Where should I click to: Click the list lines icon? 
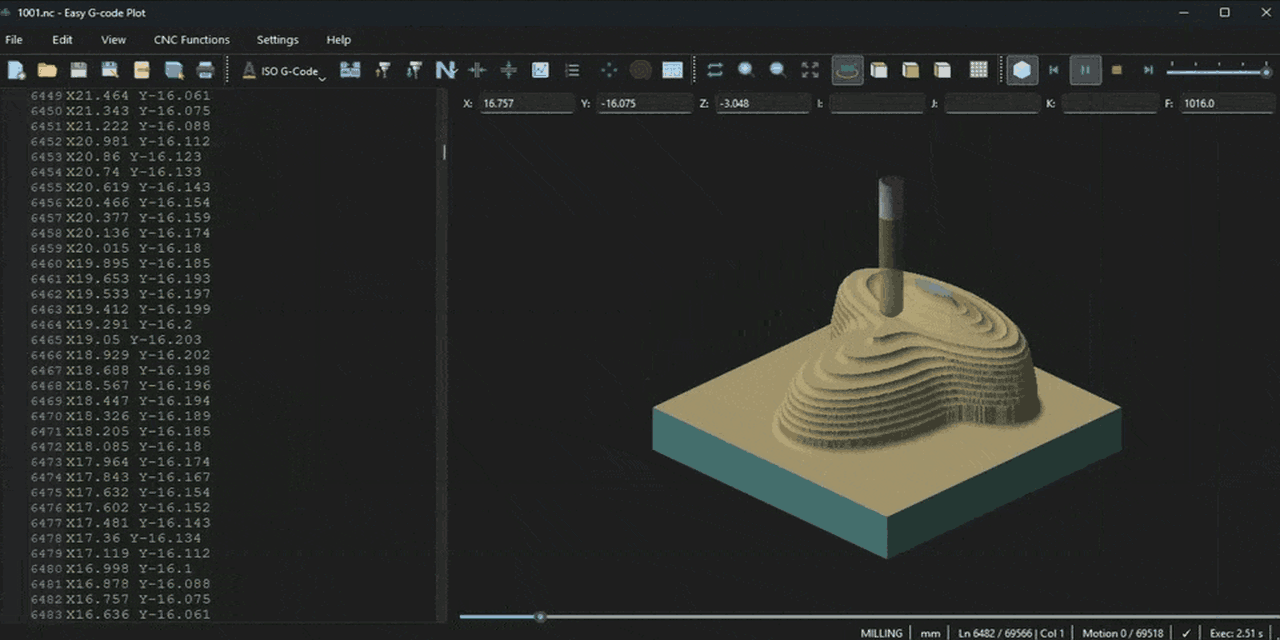(x=572, y=70)
